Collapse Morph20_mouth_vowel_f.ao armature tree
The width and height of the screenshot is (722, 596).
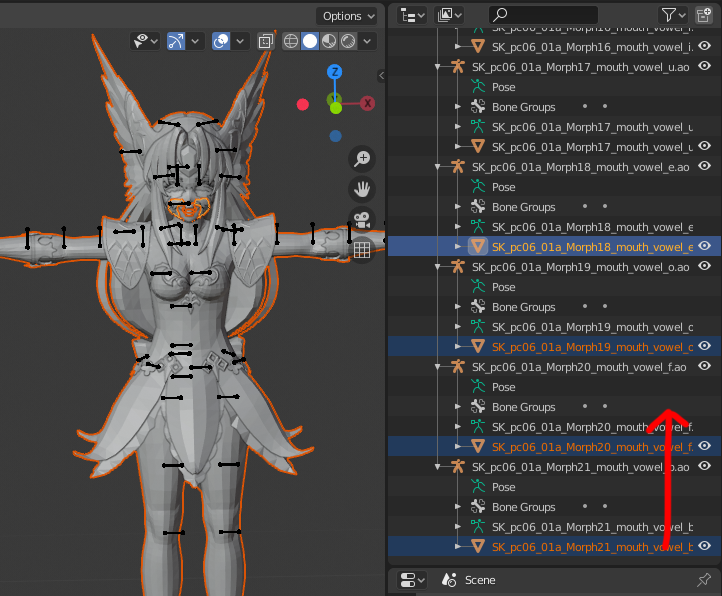[437, 367]
